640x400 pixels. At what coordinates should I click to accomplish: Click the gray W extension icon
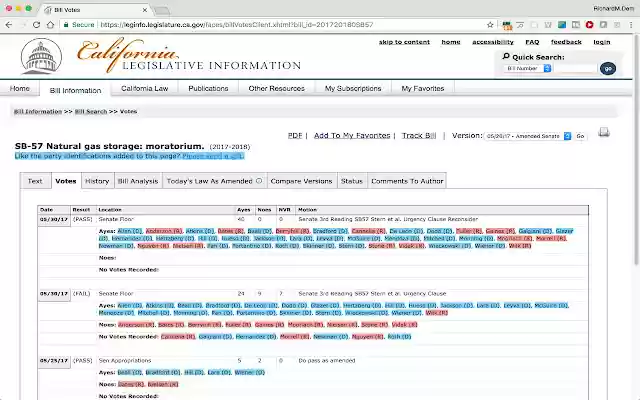coord(548,25)
